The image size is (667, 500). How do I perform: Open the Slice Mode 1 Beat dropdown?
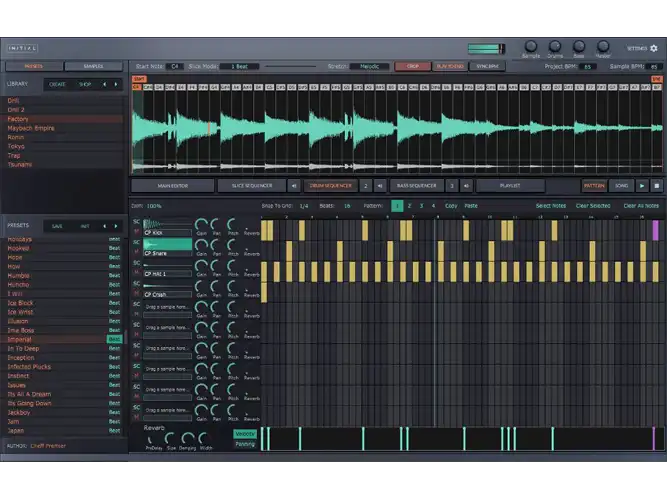pos(239,66)
